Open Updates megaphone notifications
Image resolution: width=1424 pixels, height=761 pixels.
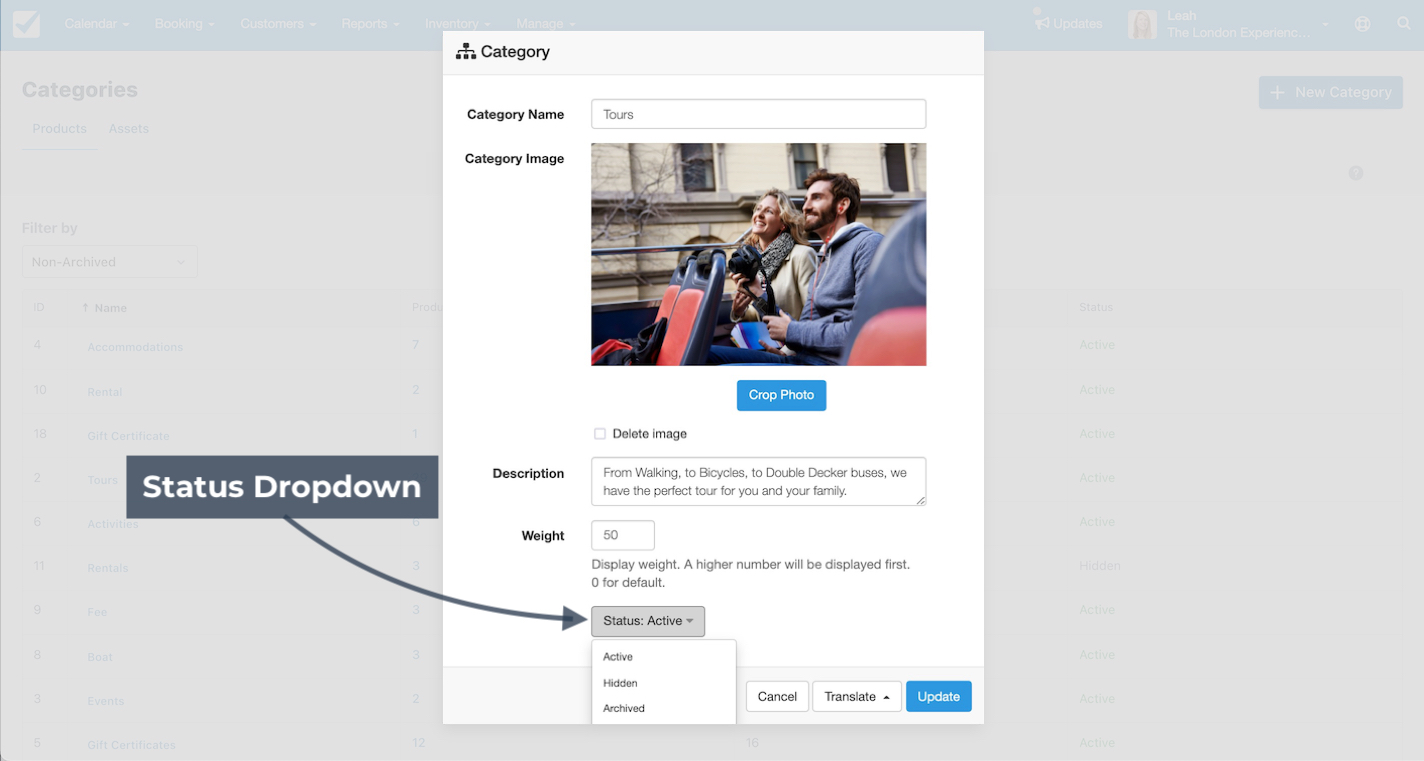click(x=1068, y=23)
